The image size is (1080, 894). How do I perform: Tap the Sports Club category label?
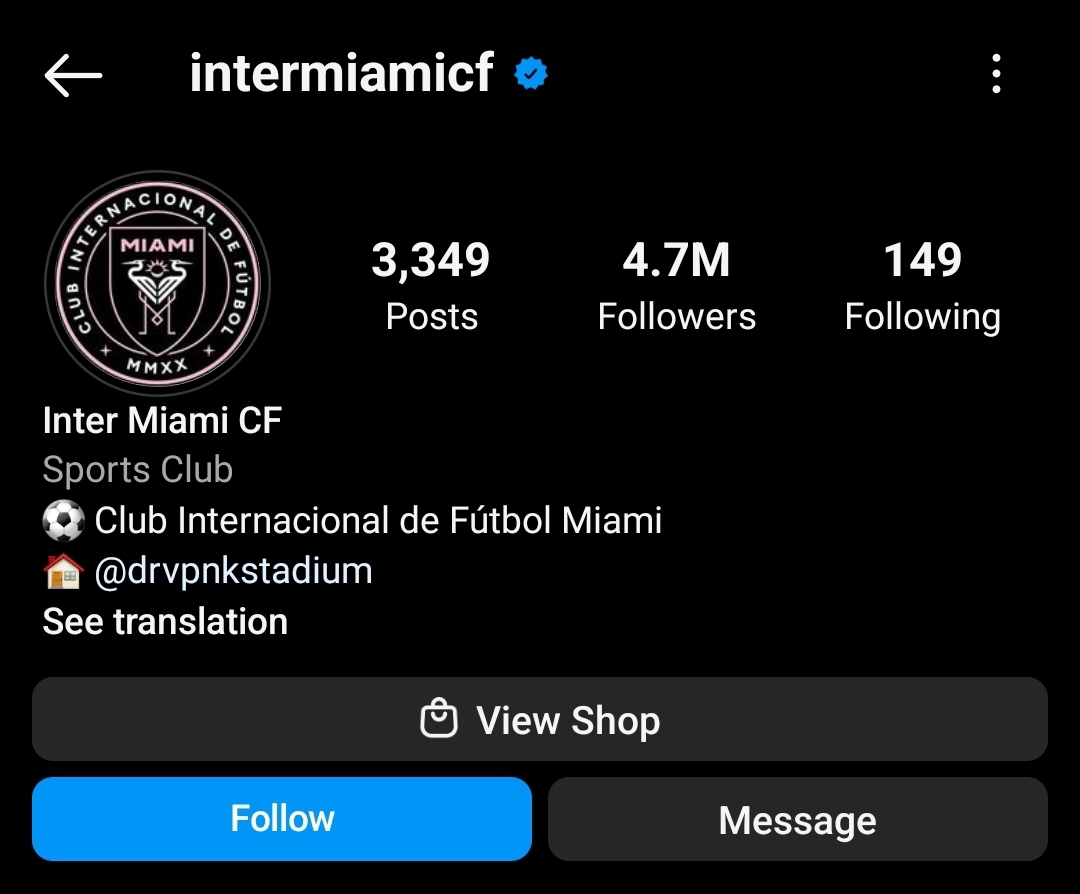(x=138, y=470)
